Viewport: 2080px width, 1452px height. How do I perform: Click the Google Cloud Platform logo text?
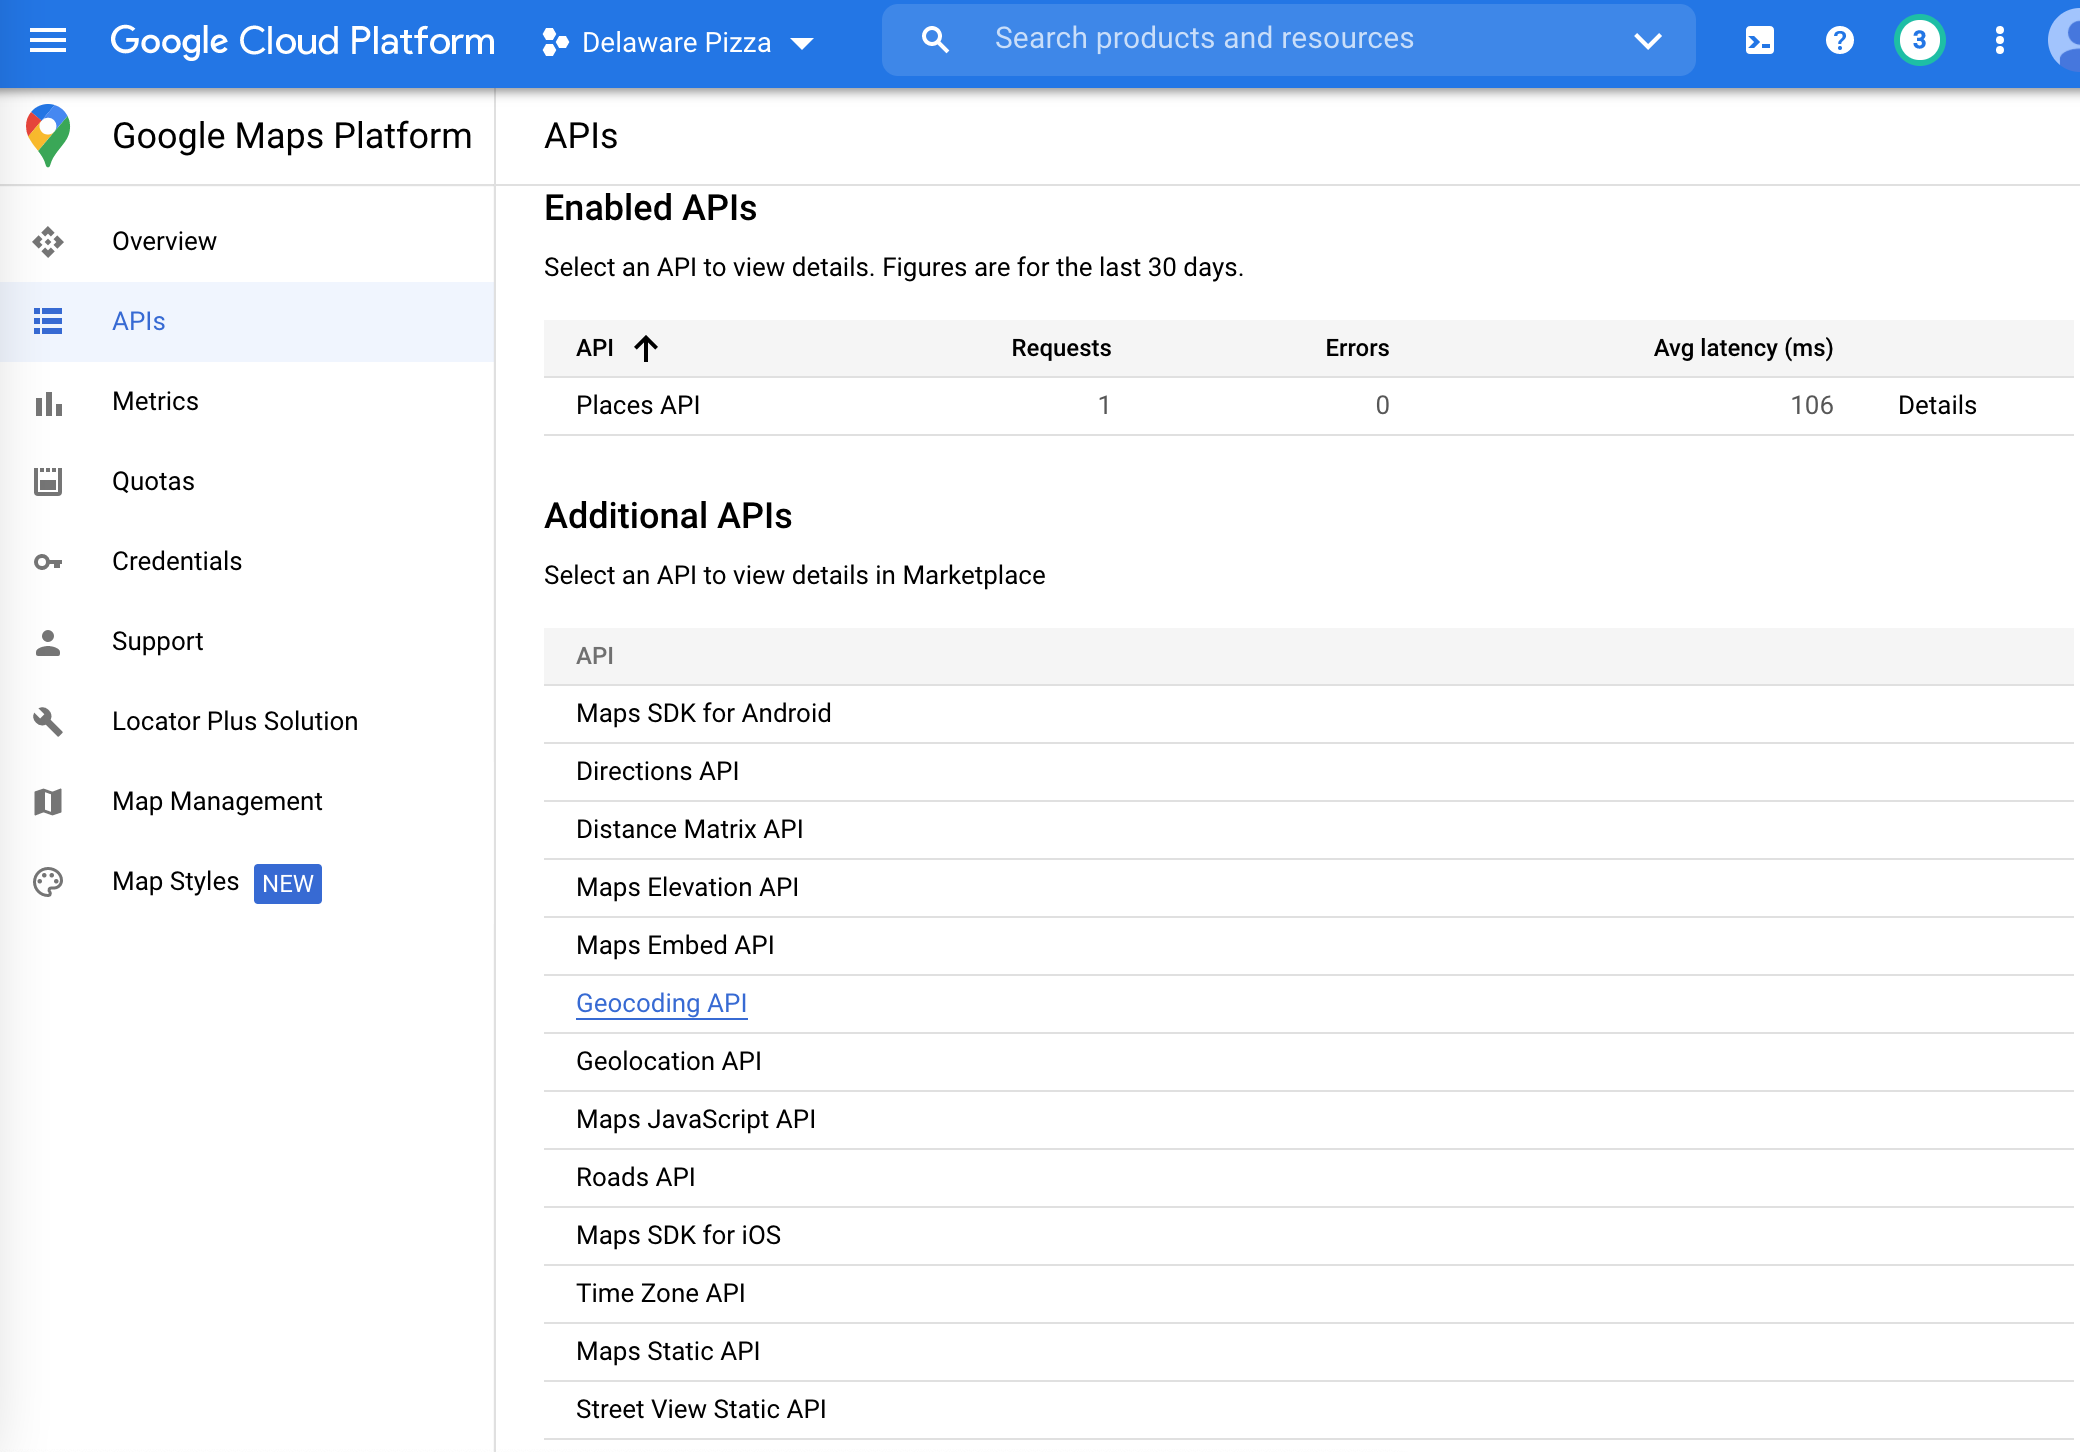(302, 41)
